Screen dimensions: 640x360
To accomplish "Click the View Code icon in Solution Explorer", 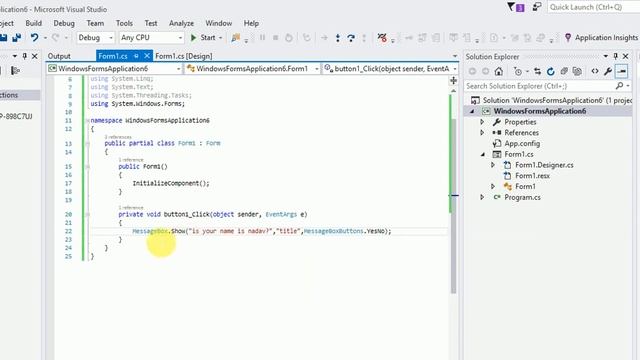I will [595, 71].
